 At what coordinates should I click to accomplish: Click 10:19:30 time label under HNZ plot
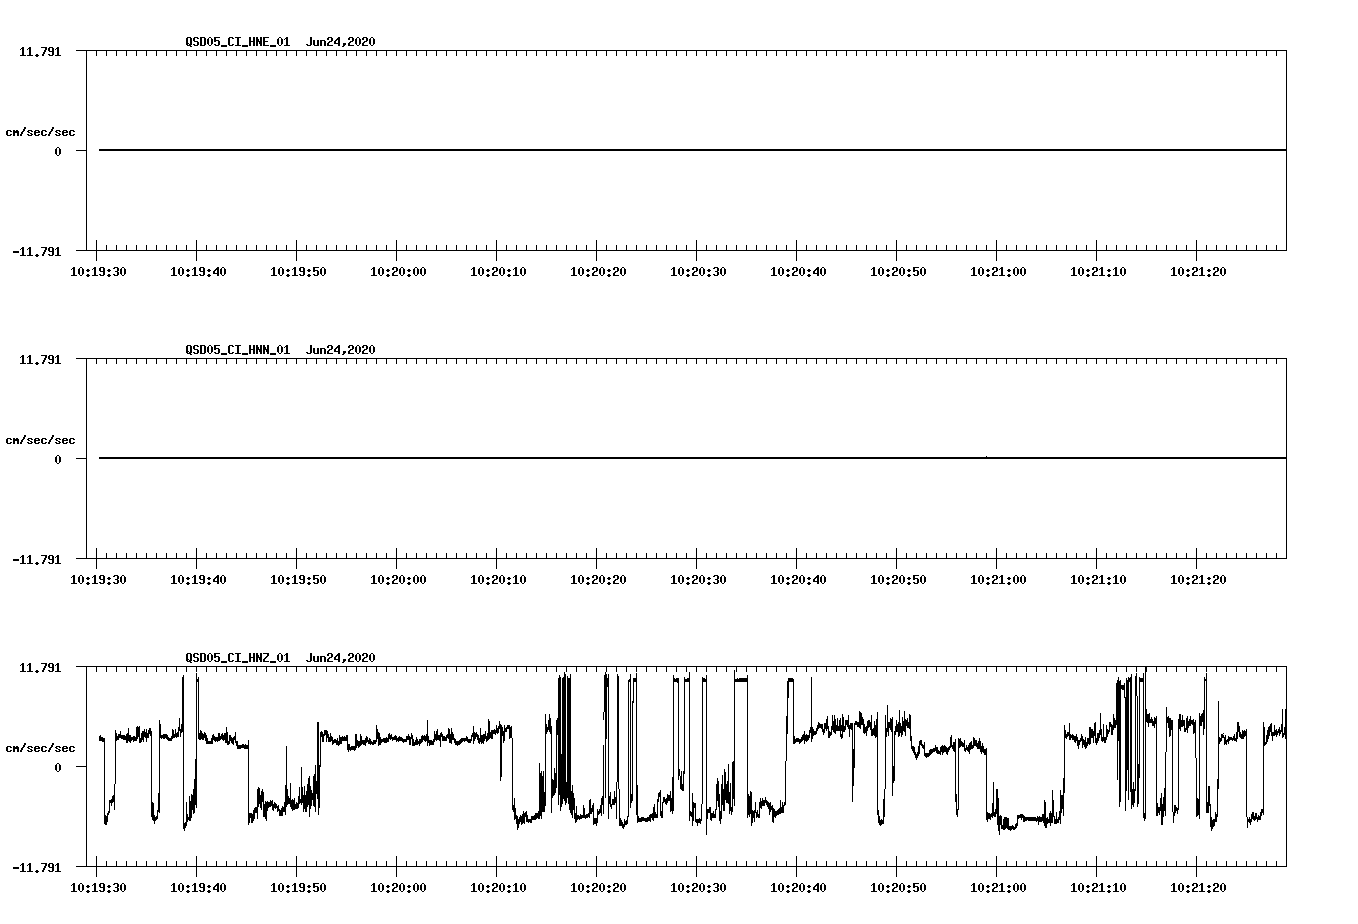pos(98,887)
